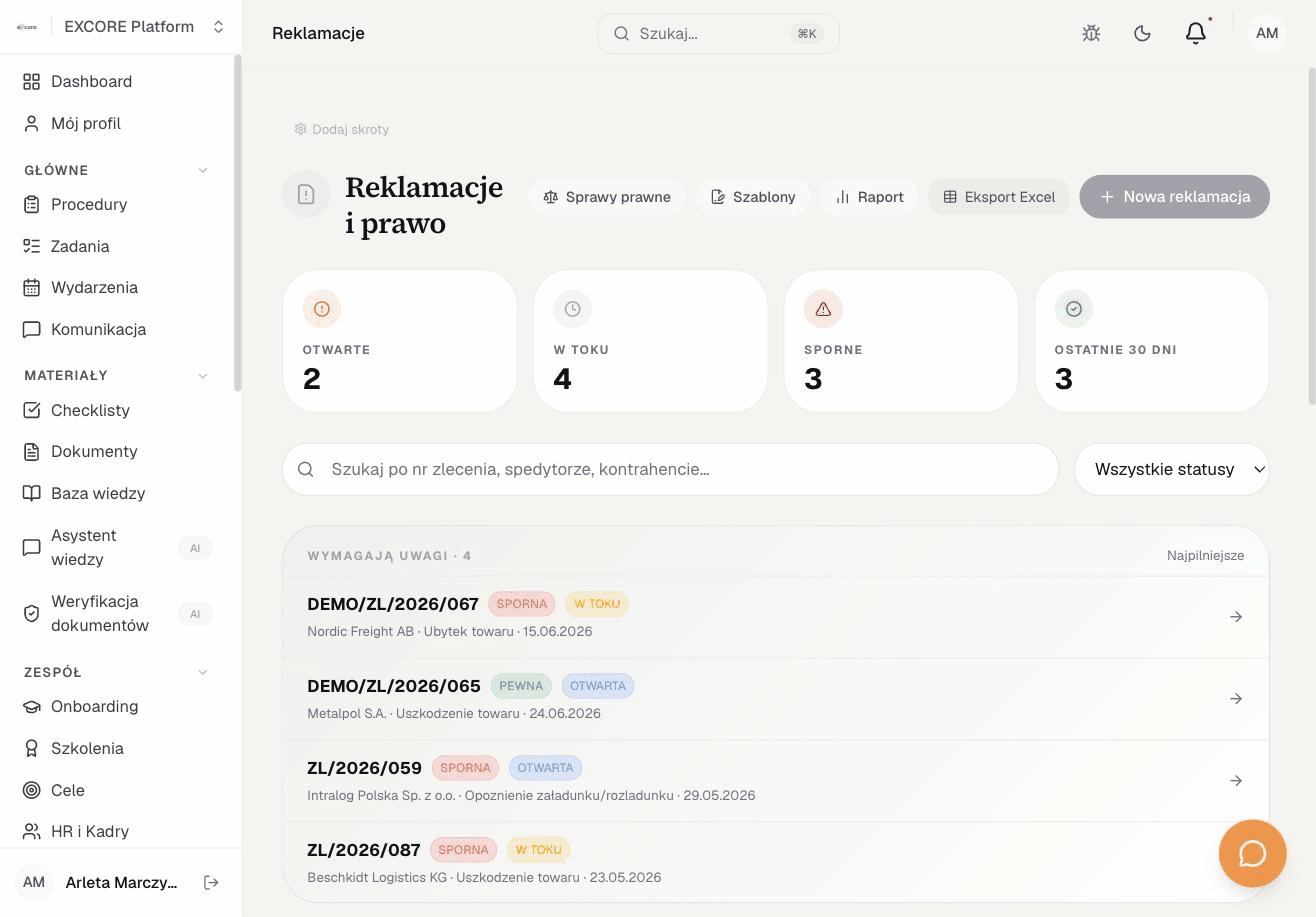Click the bug report icon
This screenshot has height=917, width=1316.
click(x=1091, y=33)
